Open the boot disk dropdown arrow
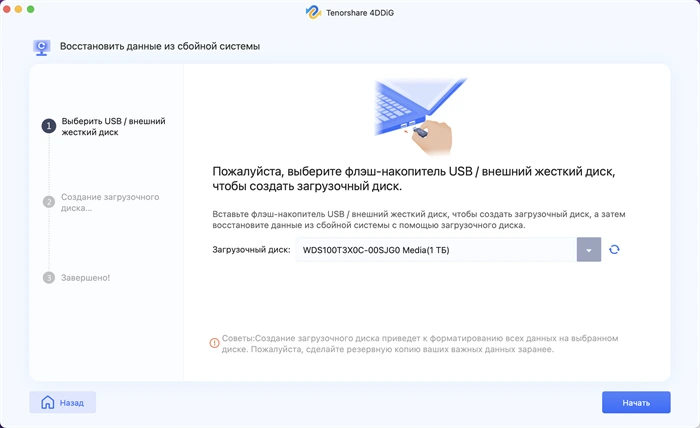Screen dimensions: 700x428 tap(589, 249)
